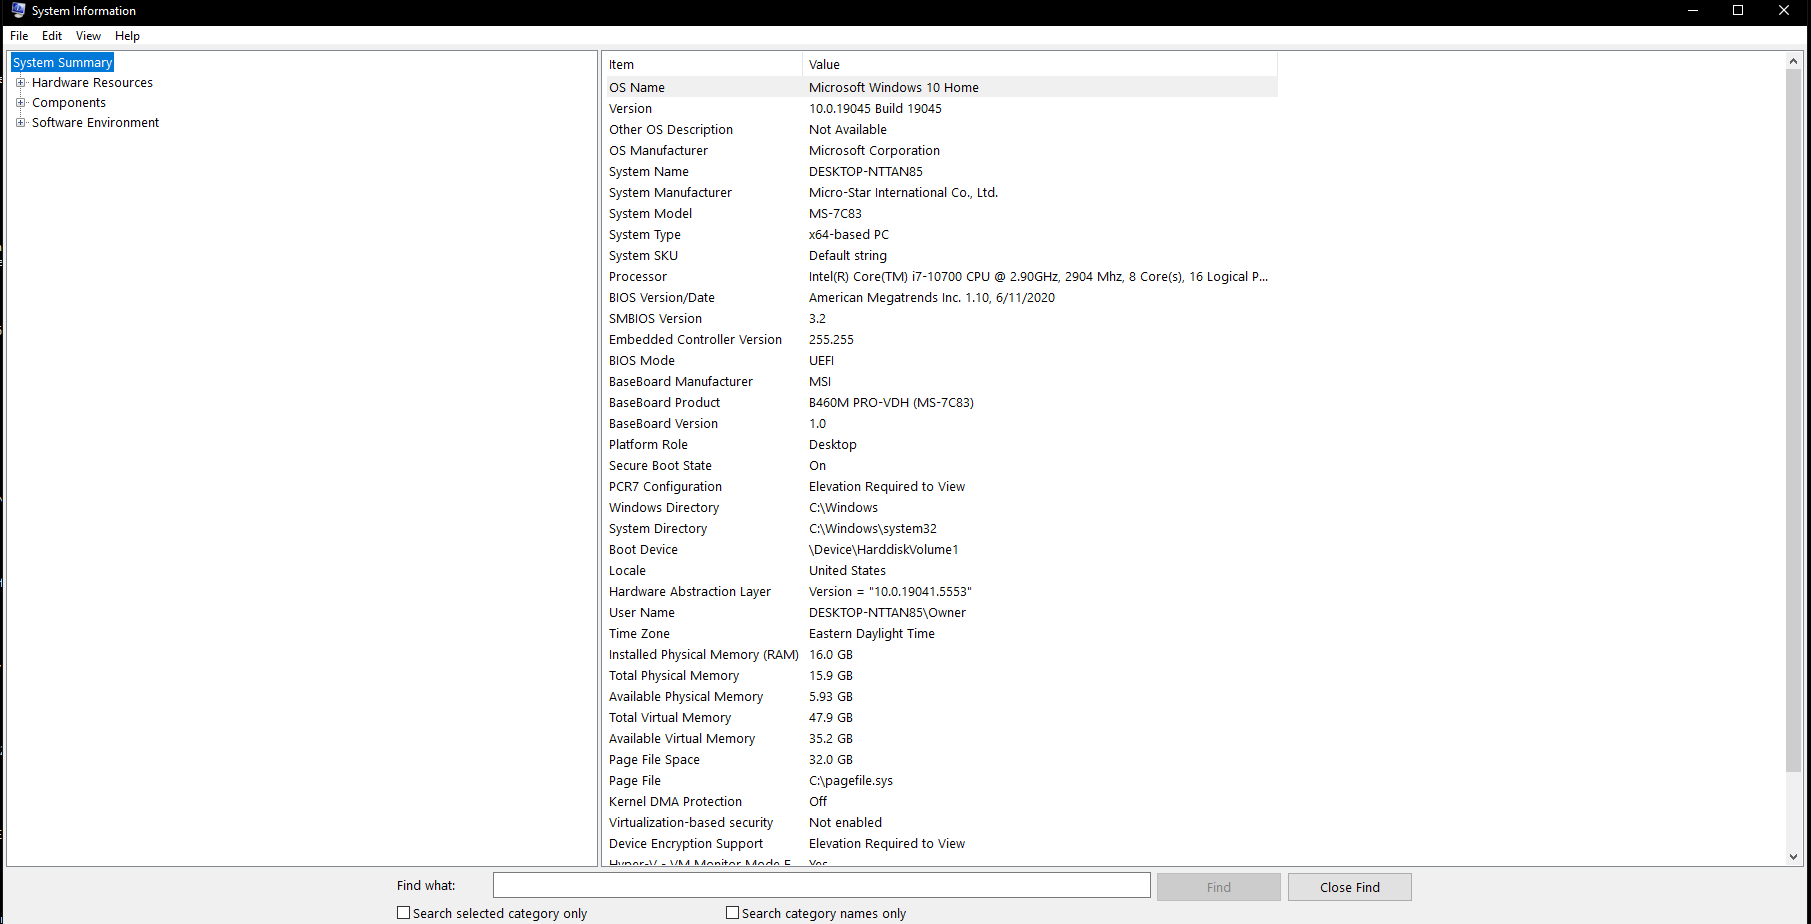Screen dimensions: 1811x924
Task: Click the Other OS Description row
Action: pos(942,129)
